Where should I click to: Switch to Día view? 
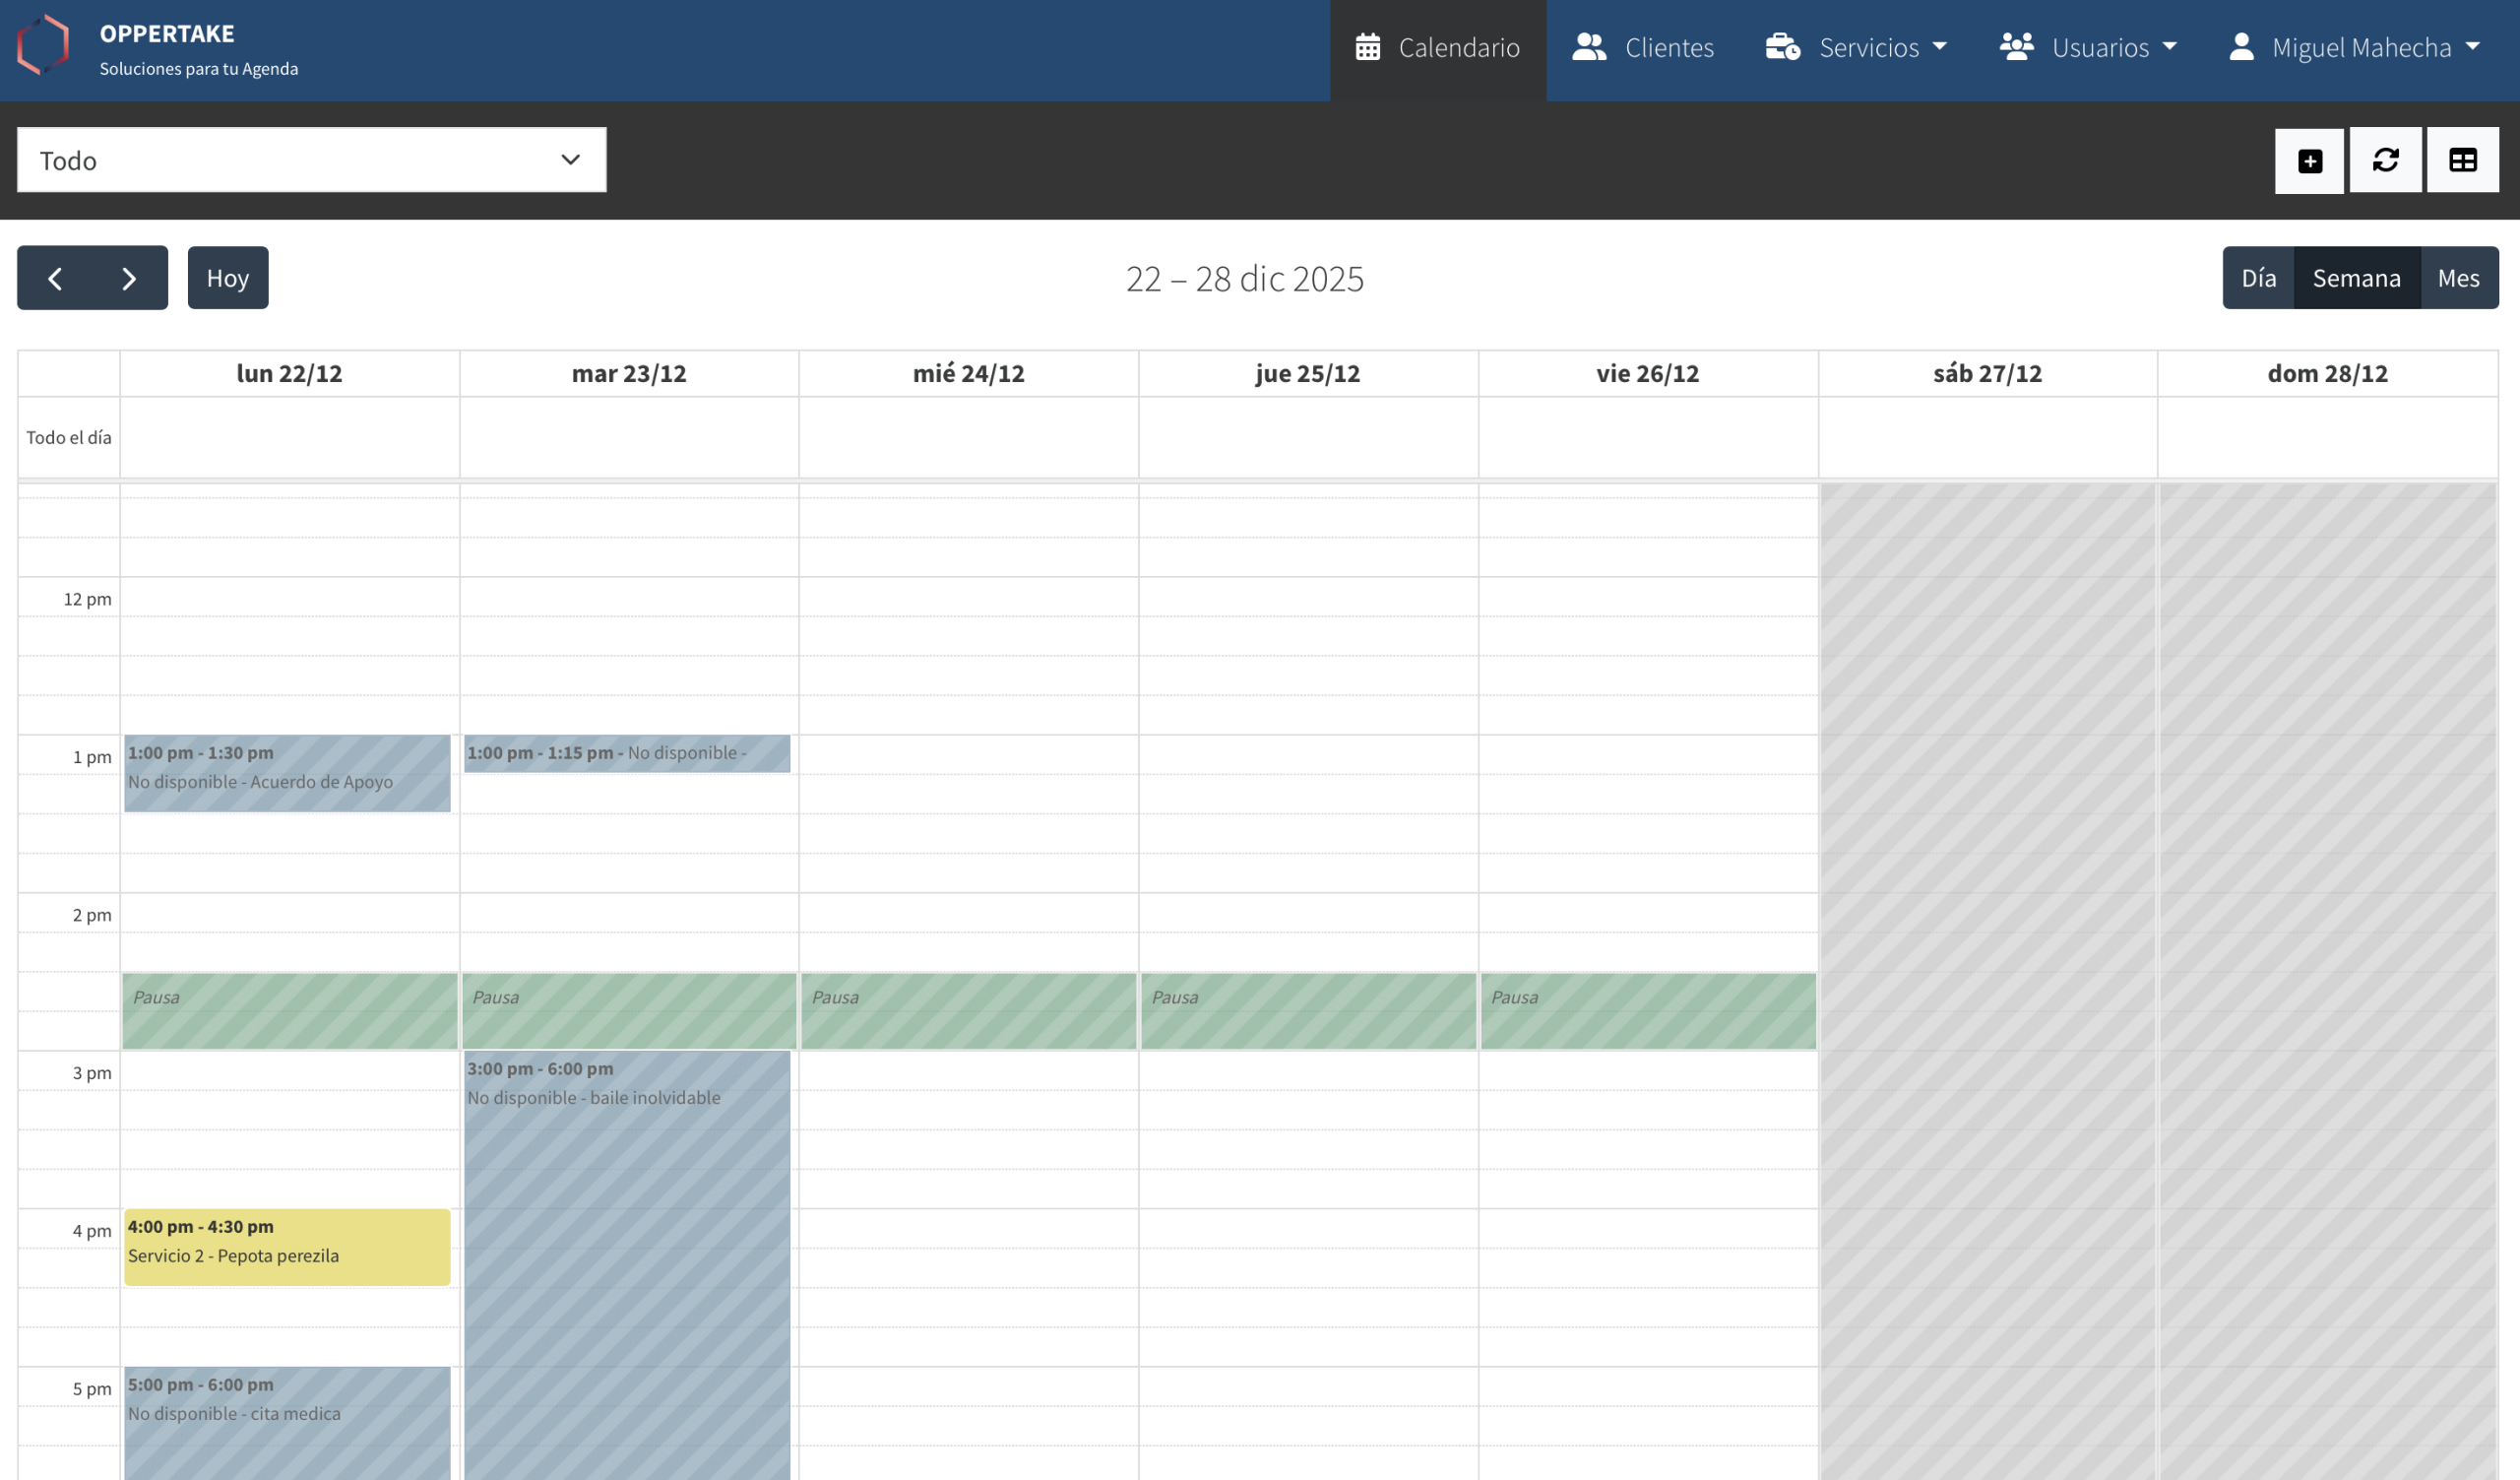point(2258,279)
